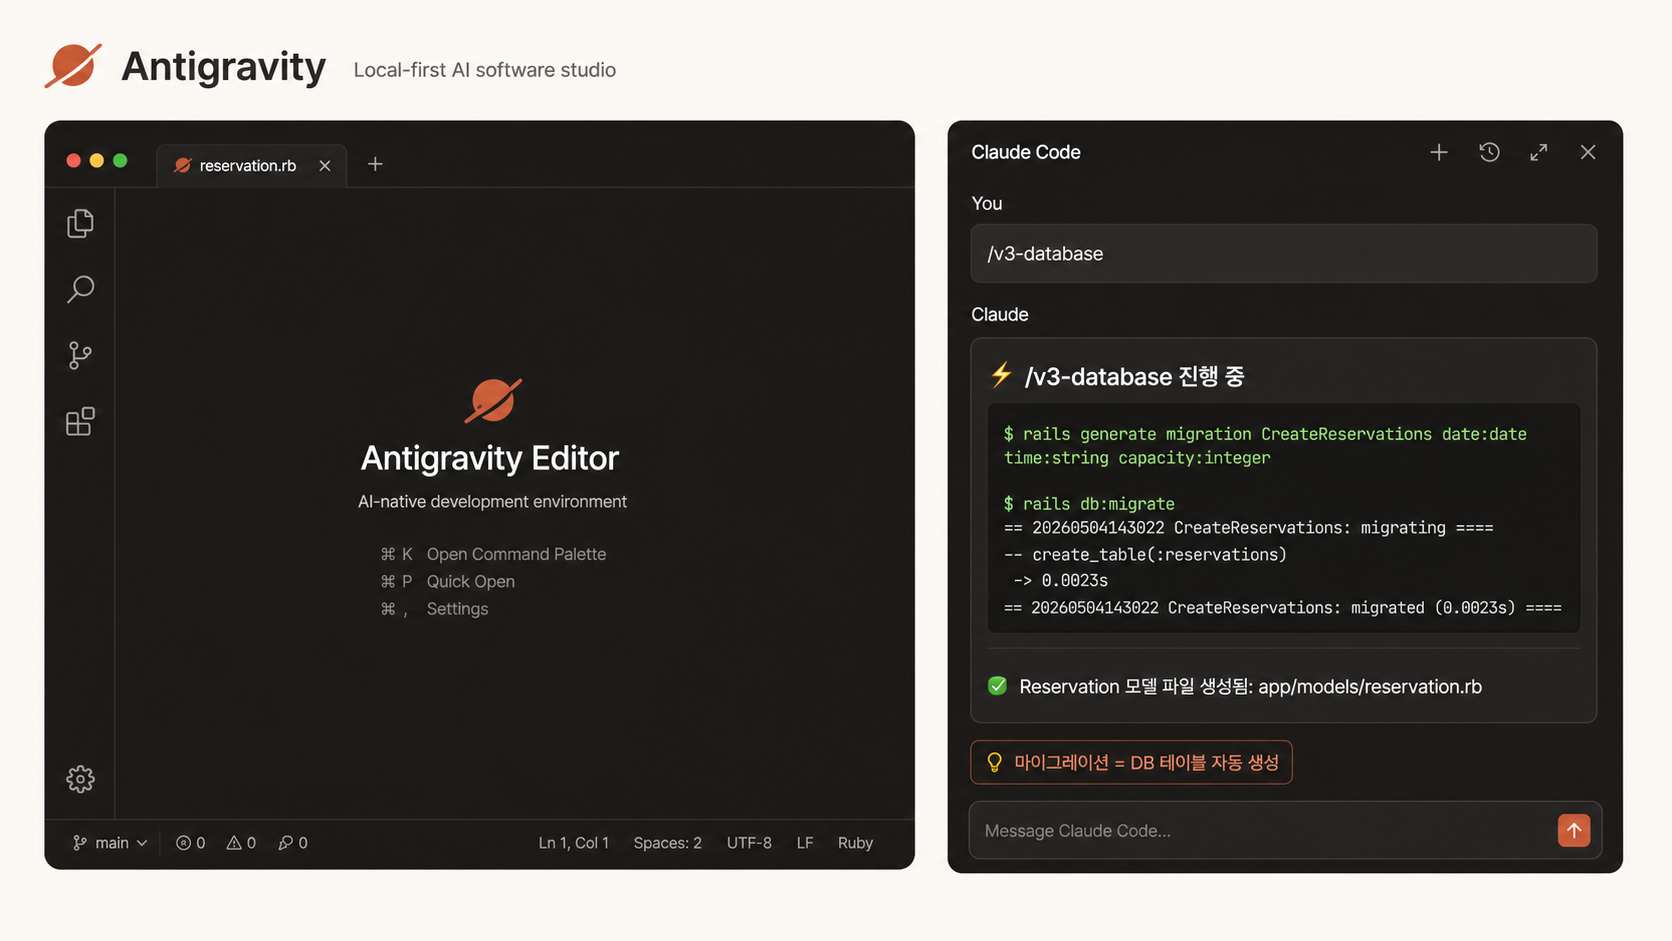Click the macOS red close window dot
The width and height of the screenshot is (1672, 941).
tap(73, 161)
